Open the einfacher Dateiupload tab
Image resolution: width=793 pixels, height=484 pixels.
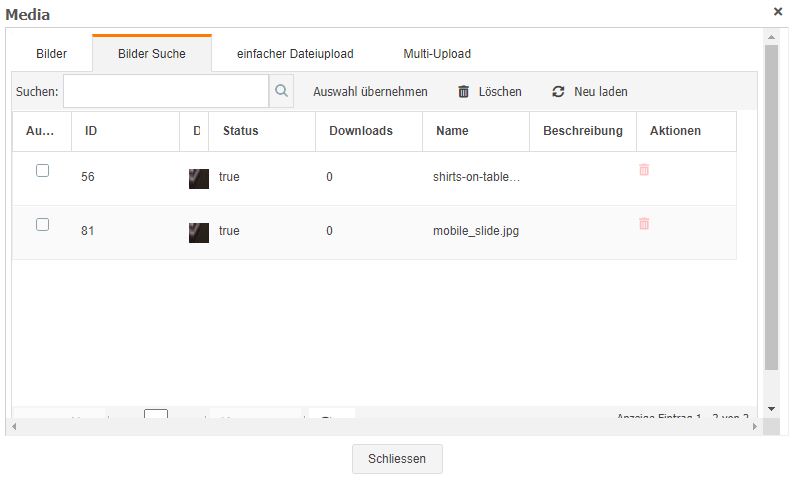coord(295,54)
